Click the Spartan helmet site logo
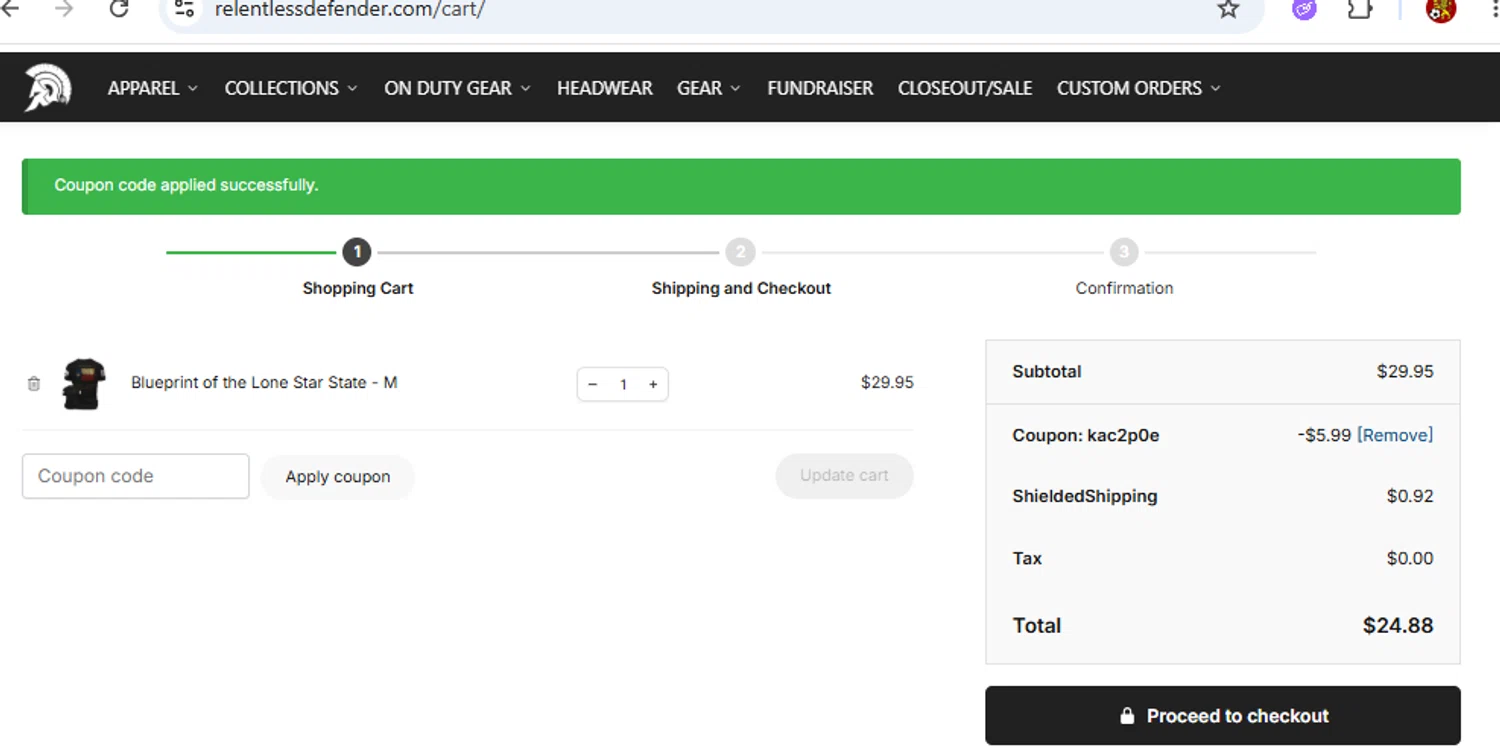 pyautogui.click(x=48, y=88)
